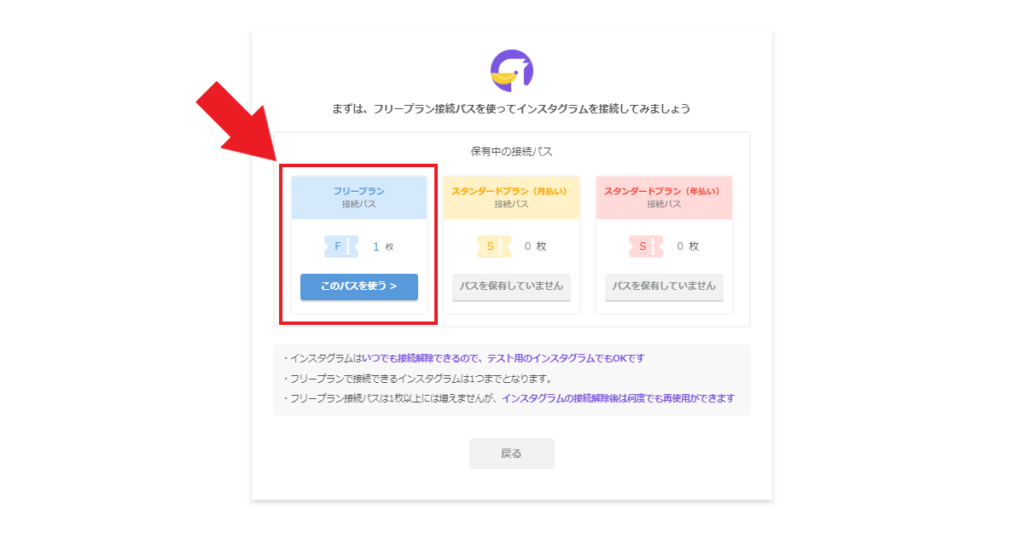This screenshot has height=533, width=1024.
Task: Click the purple text about disconnecting anytime
Action: [503, 358]
